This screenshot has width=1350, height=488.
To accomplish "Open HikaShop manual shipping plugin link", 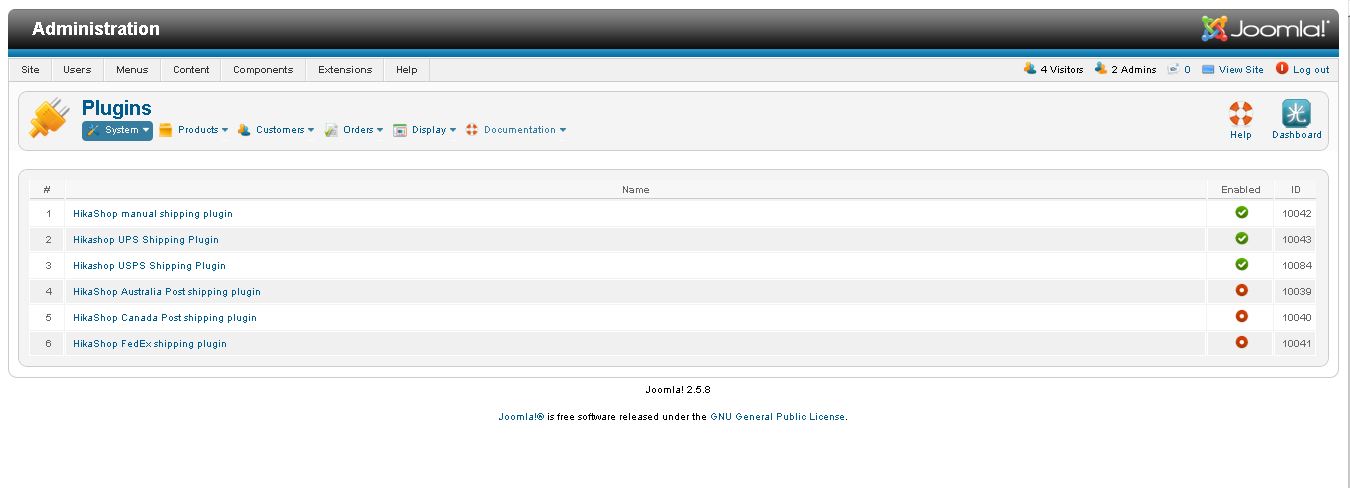I will click(153, 214).
